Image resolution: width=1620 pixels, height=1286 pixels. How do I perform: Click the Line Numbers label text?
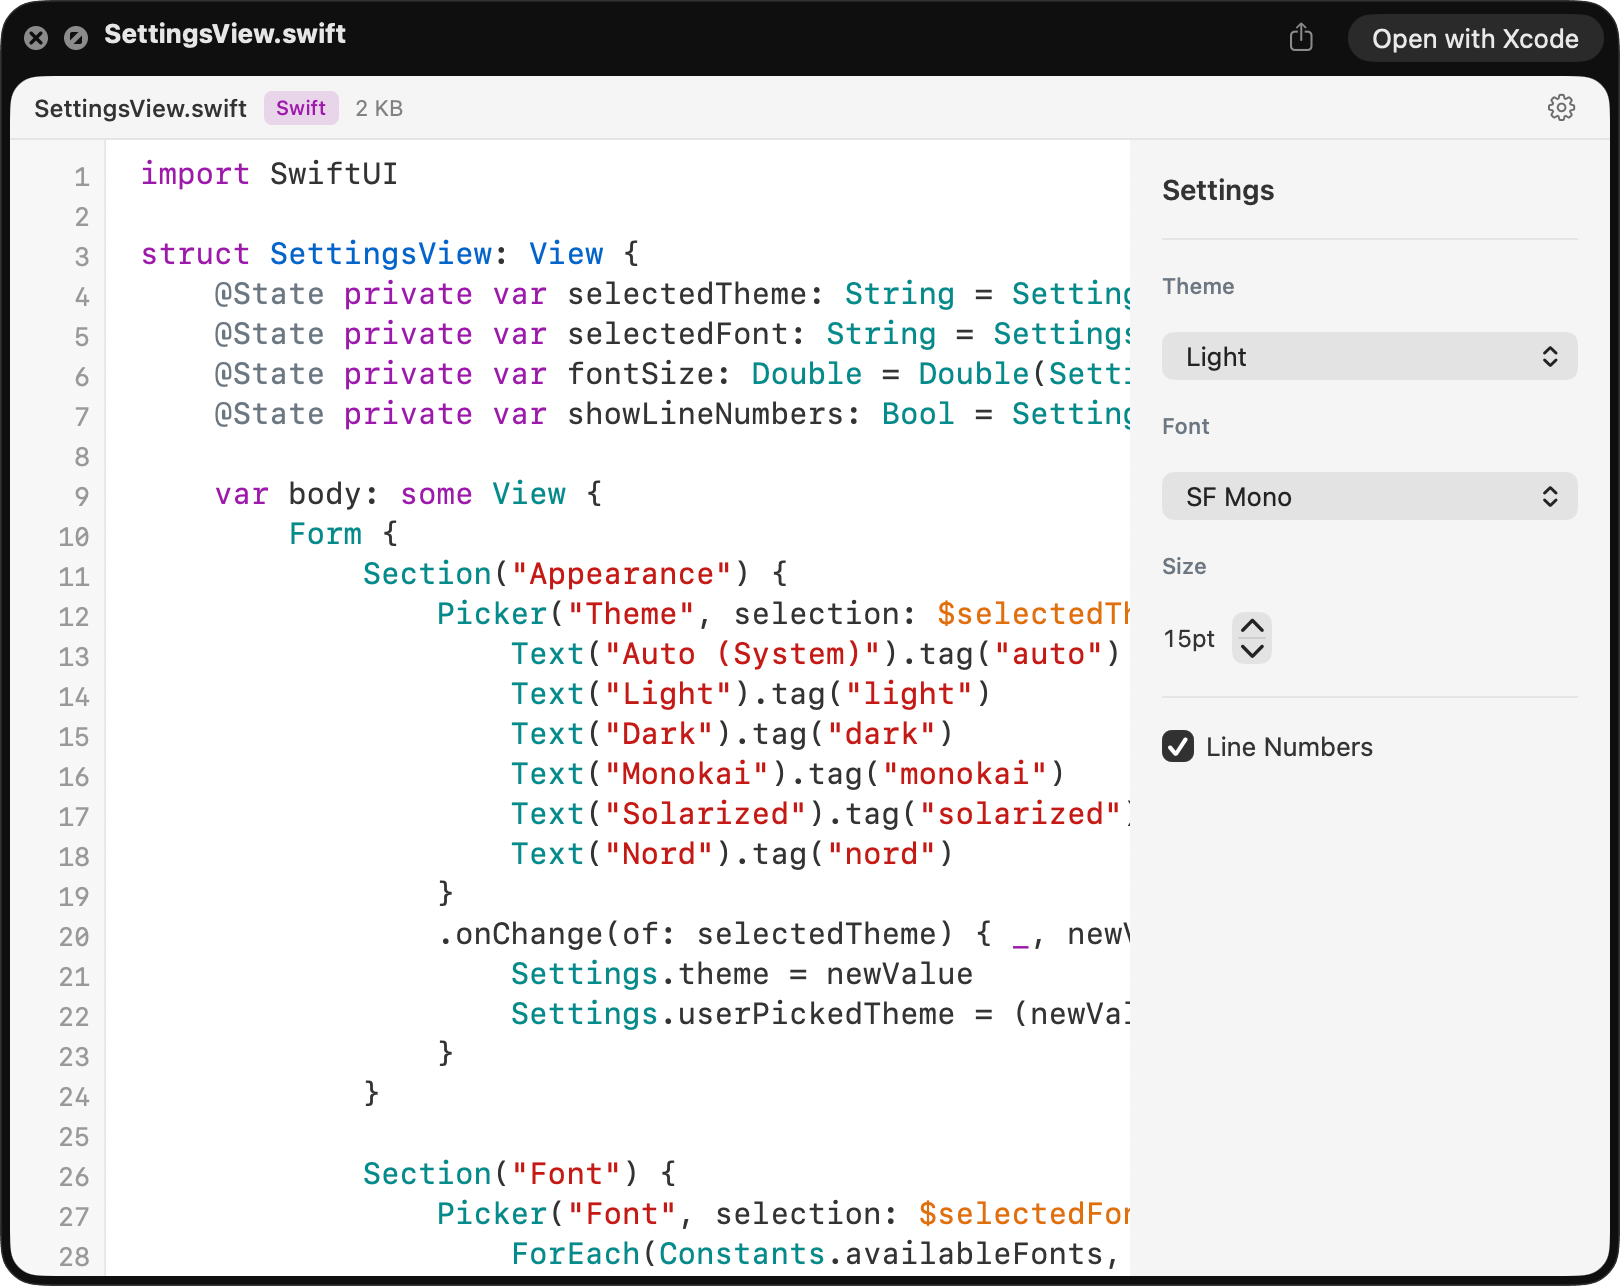point(1289,747)
